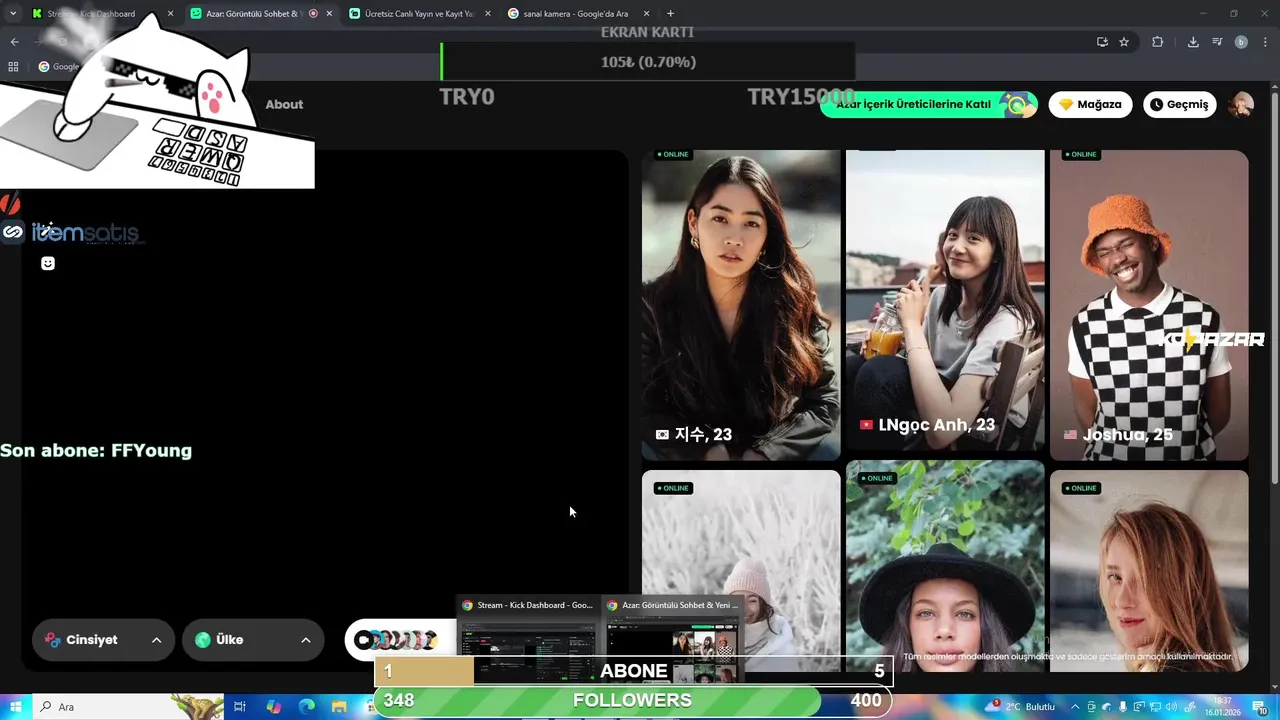1280x720 pixels.
Task: Expand the Cinsiyet gender filter
Action: click(x=103, y=640)
